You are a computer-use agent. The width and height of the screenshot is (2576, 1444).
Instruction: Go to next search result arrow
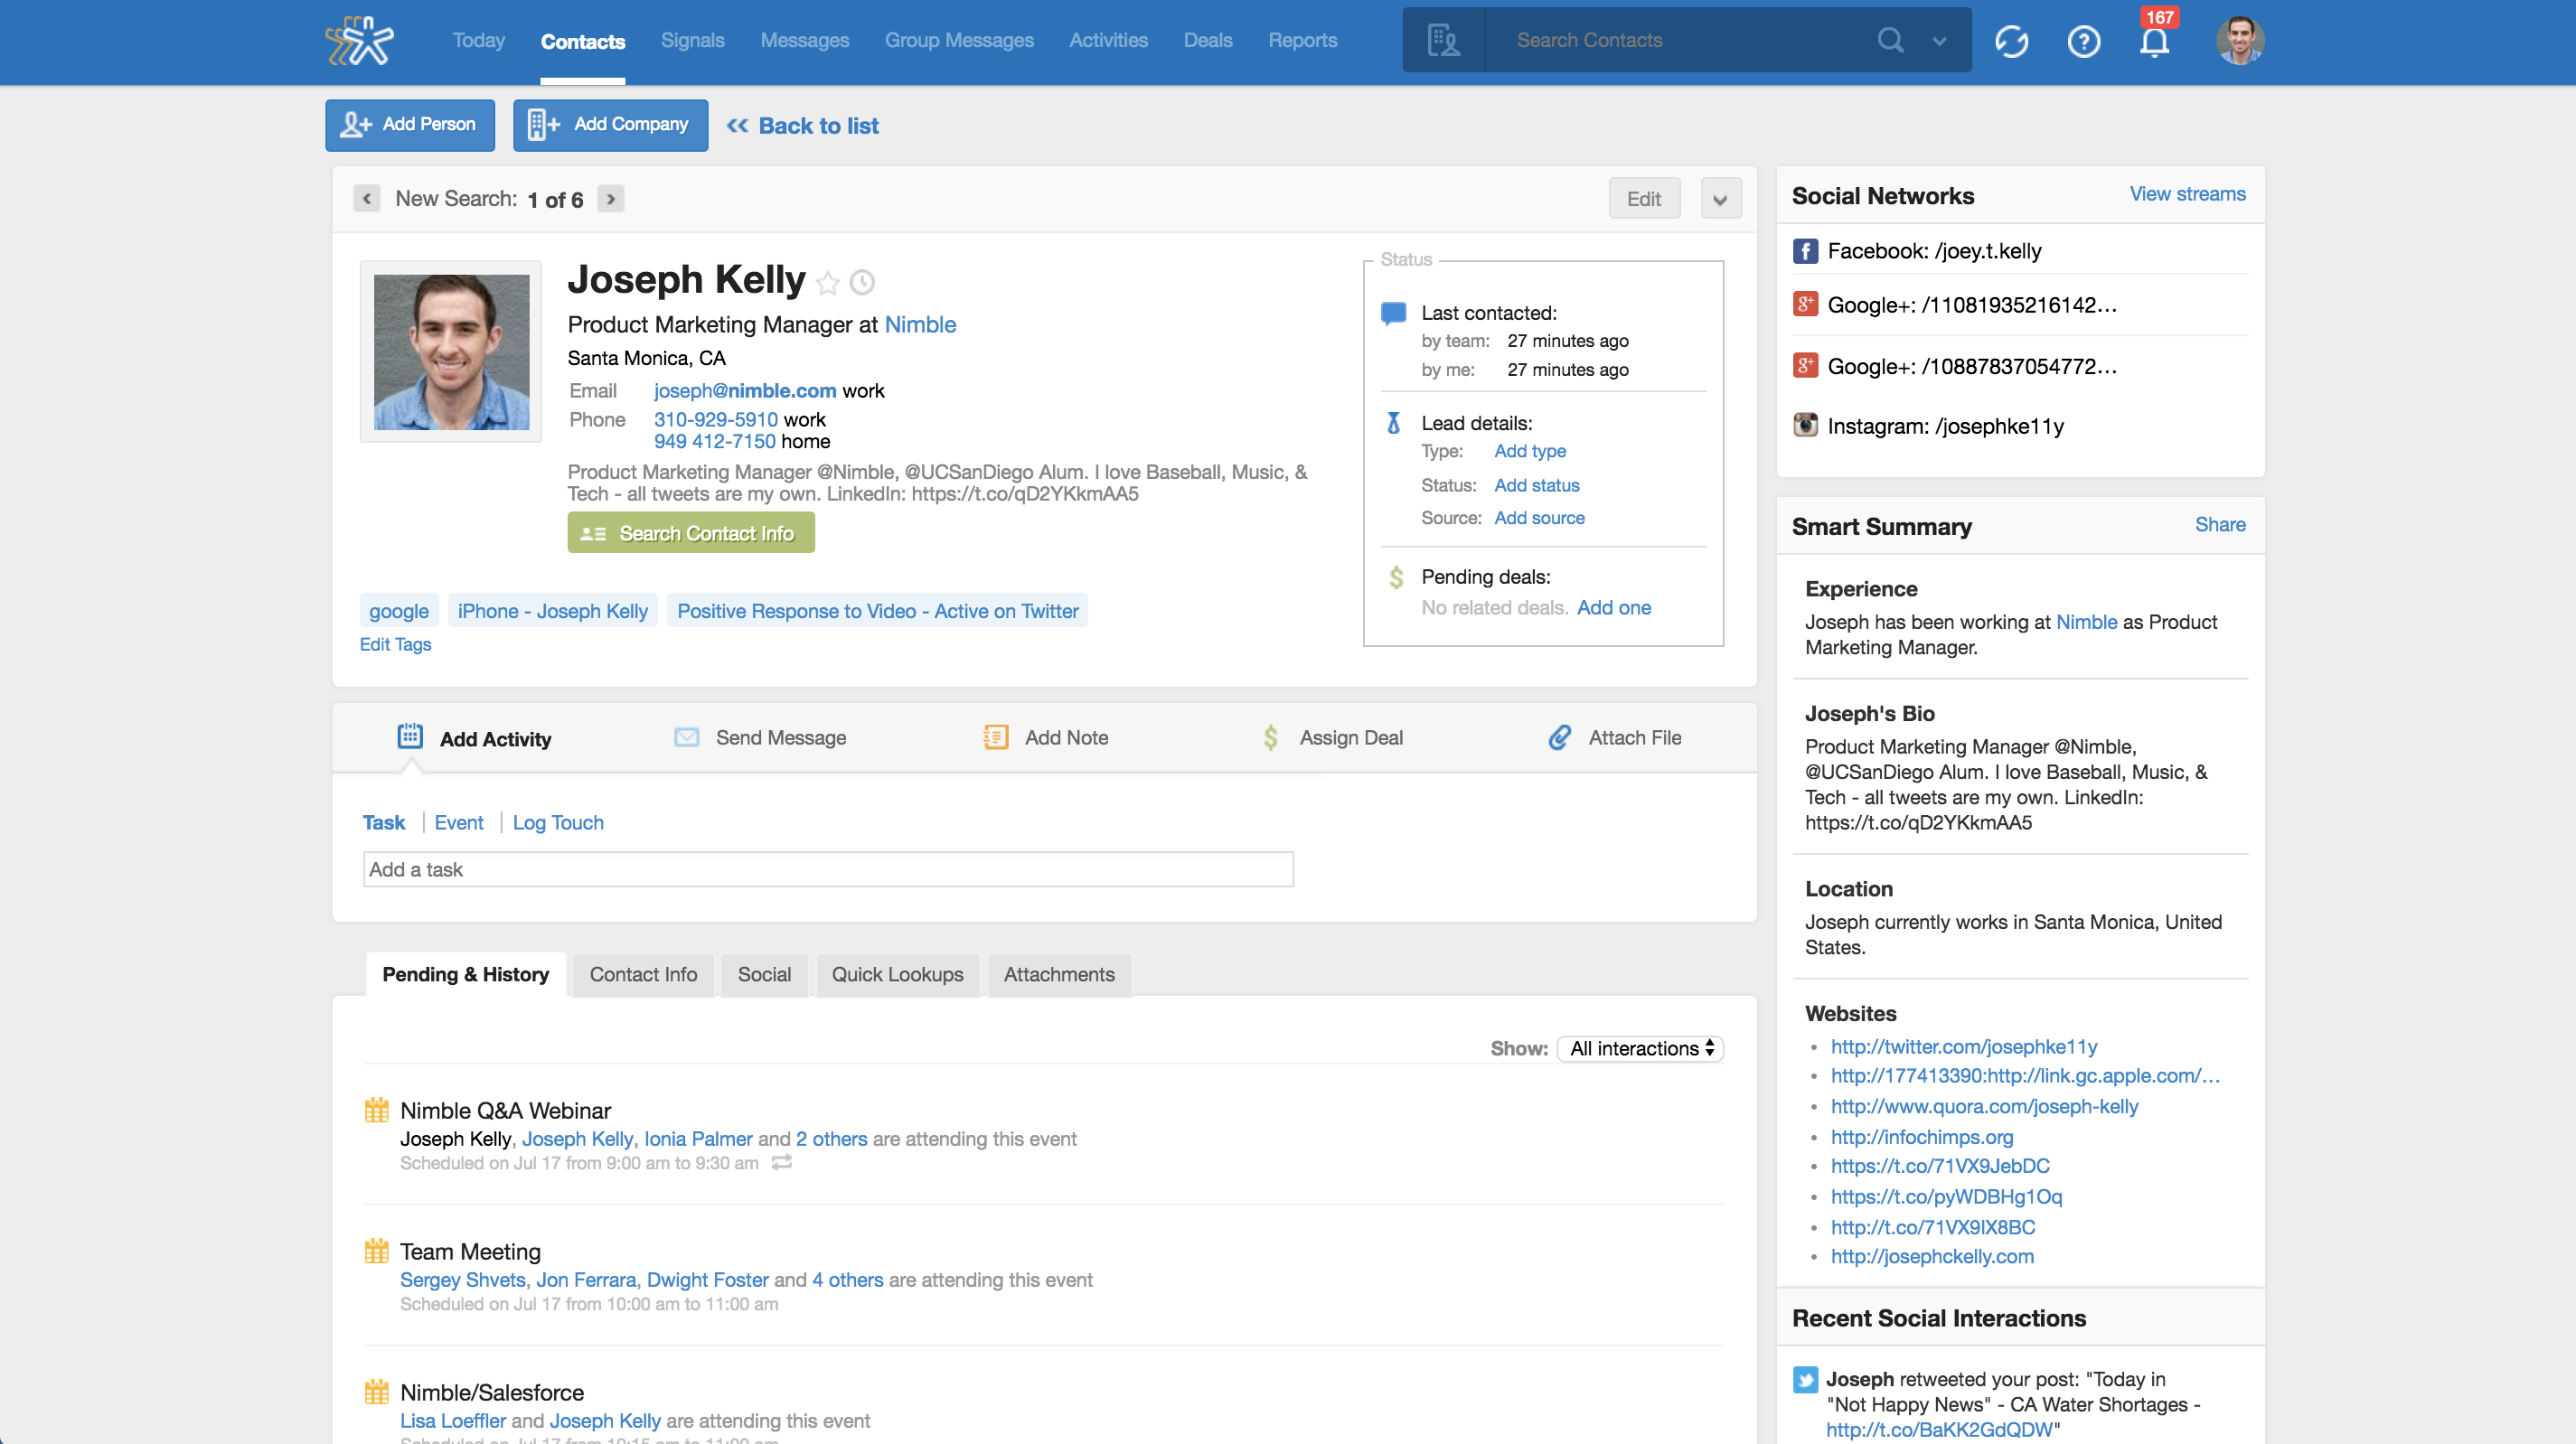(610, 199)
